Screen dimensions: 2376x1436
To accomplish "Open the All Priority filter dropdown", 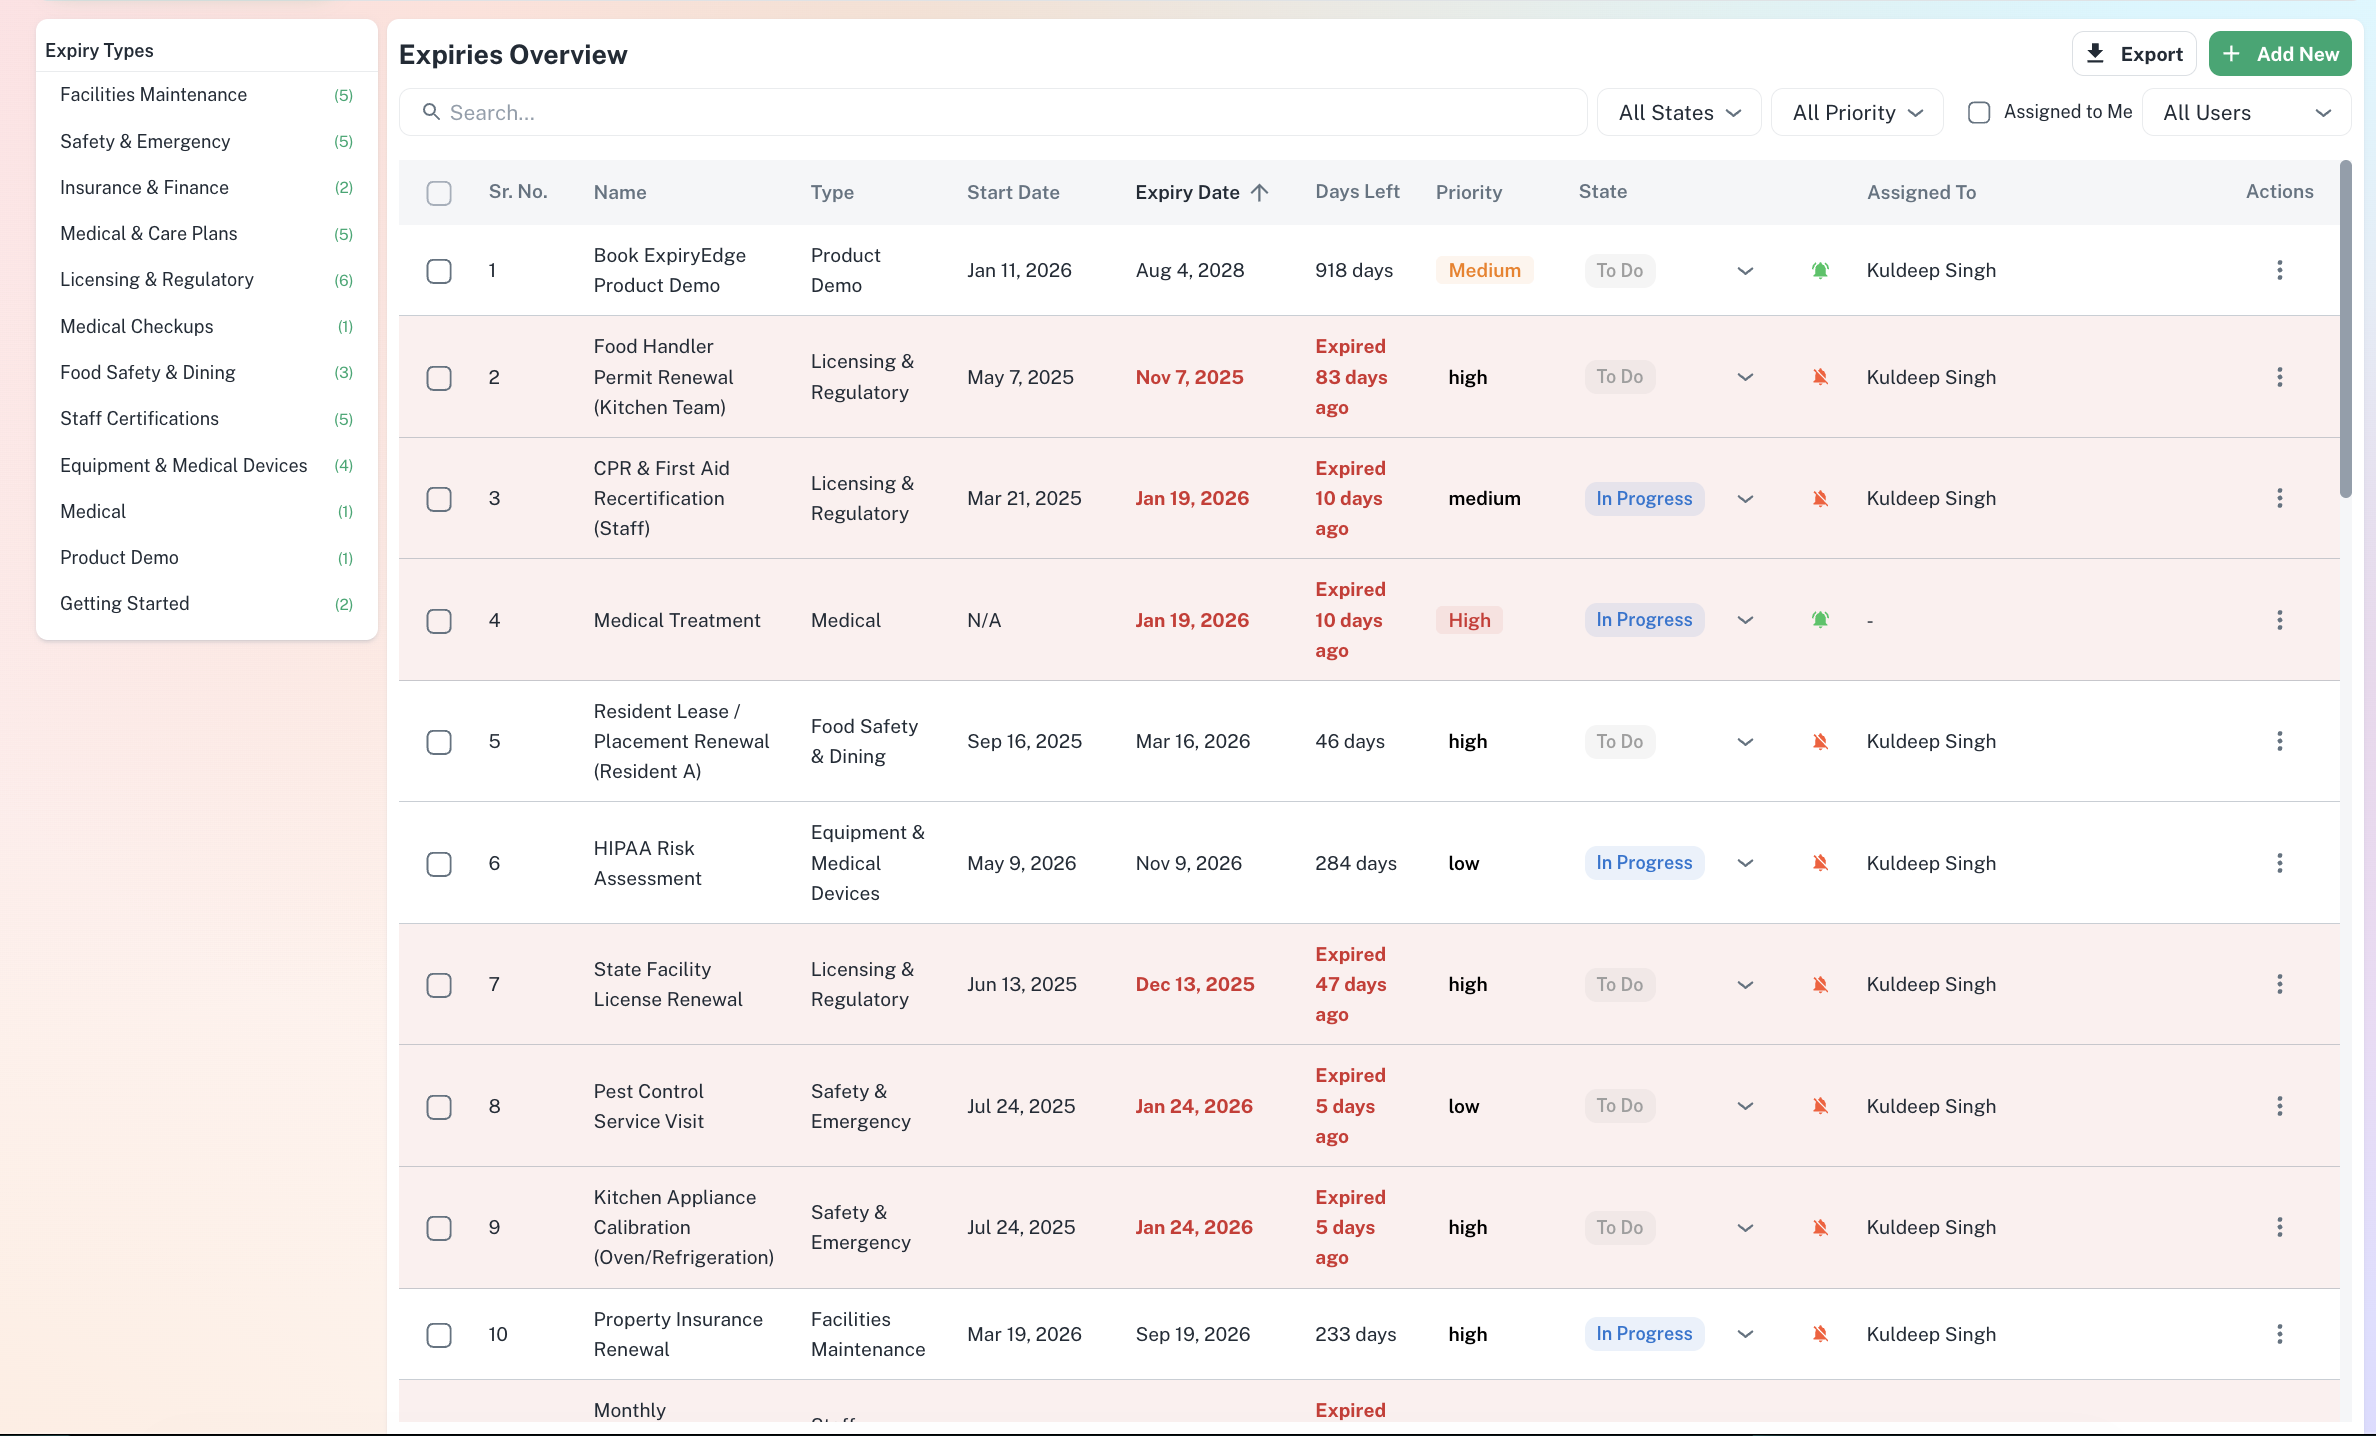I will [x=1857, y=112].
